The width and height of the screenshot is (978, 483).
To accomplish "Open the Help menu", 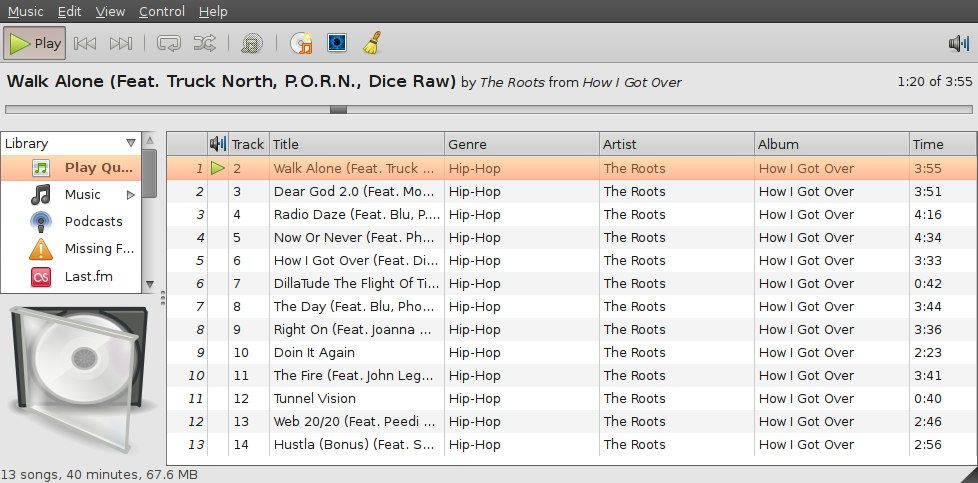I will [x=213, y=11].
